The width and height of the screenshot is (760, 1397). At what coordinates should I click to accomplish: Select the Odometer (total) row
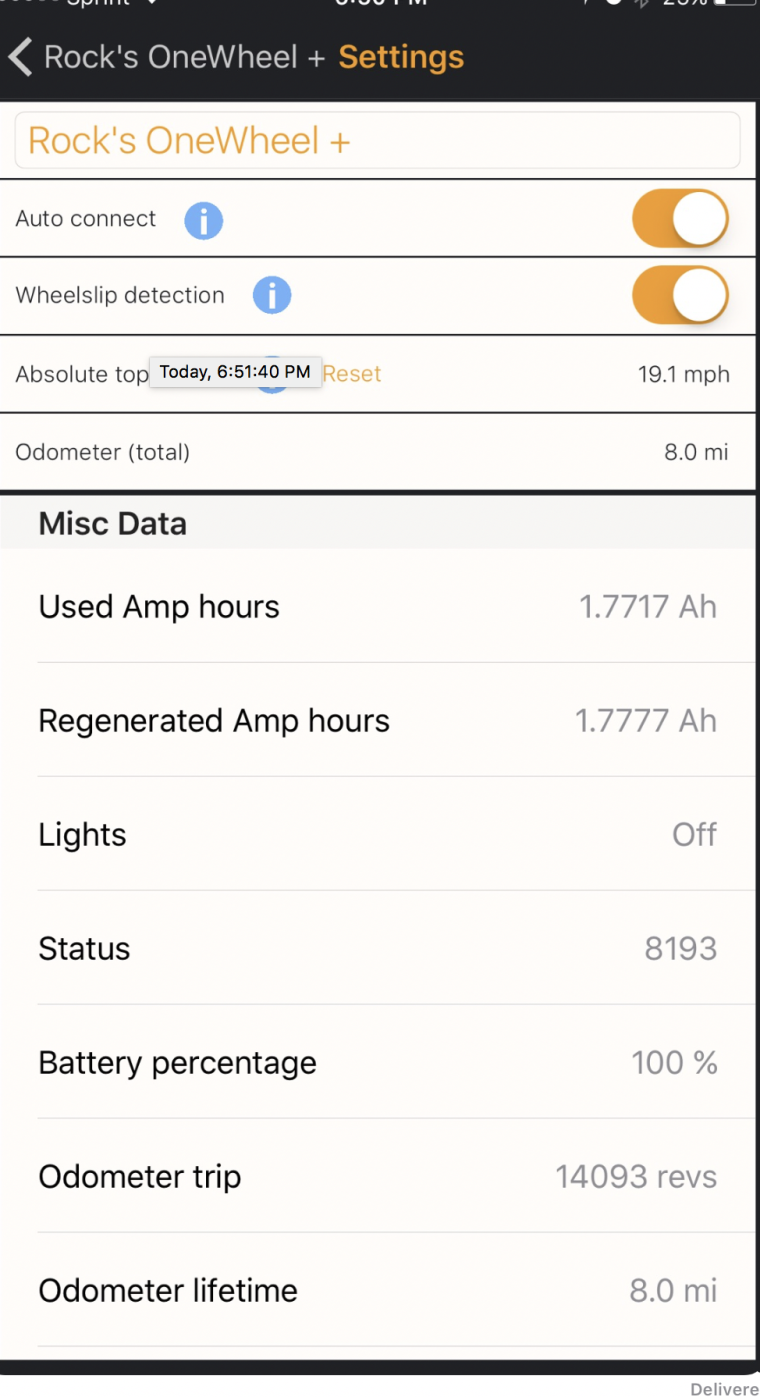(x=377, y=452)
